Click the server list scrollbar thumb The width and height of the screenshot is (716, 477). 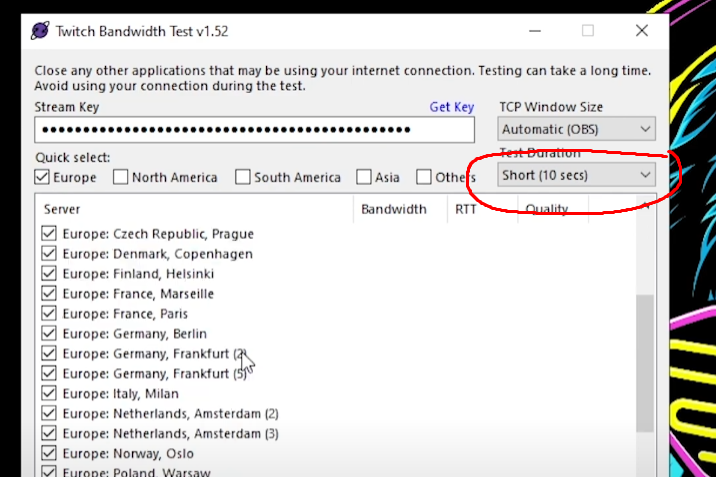tap(645, 363)
